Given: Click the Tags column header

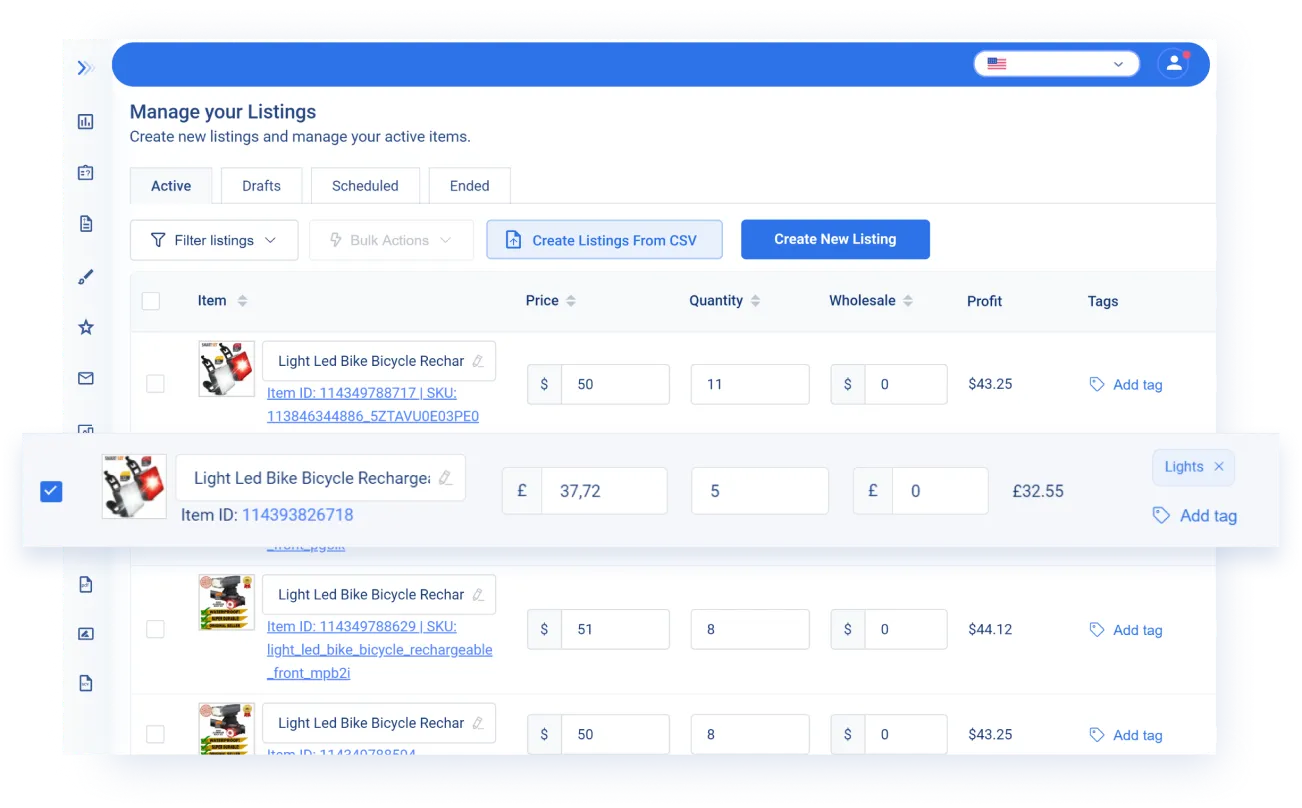Looking at the screenshot, I should point(1103,301).
